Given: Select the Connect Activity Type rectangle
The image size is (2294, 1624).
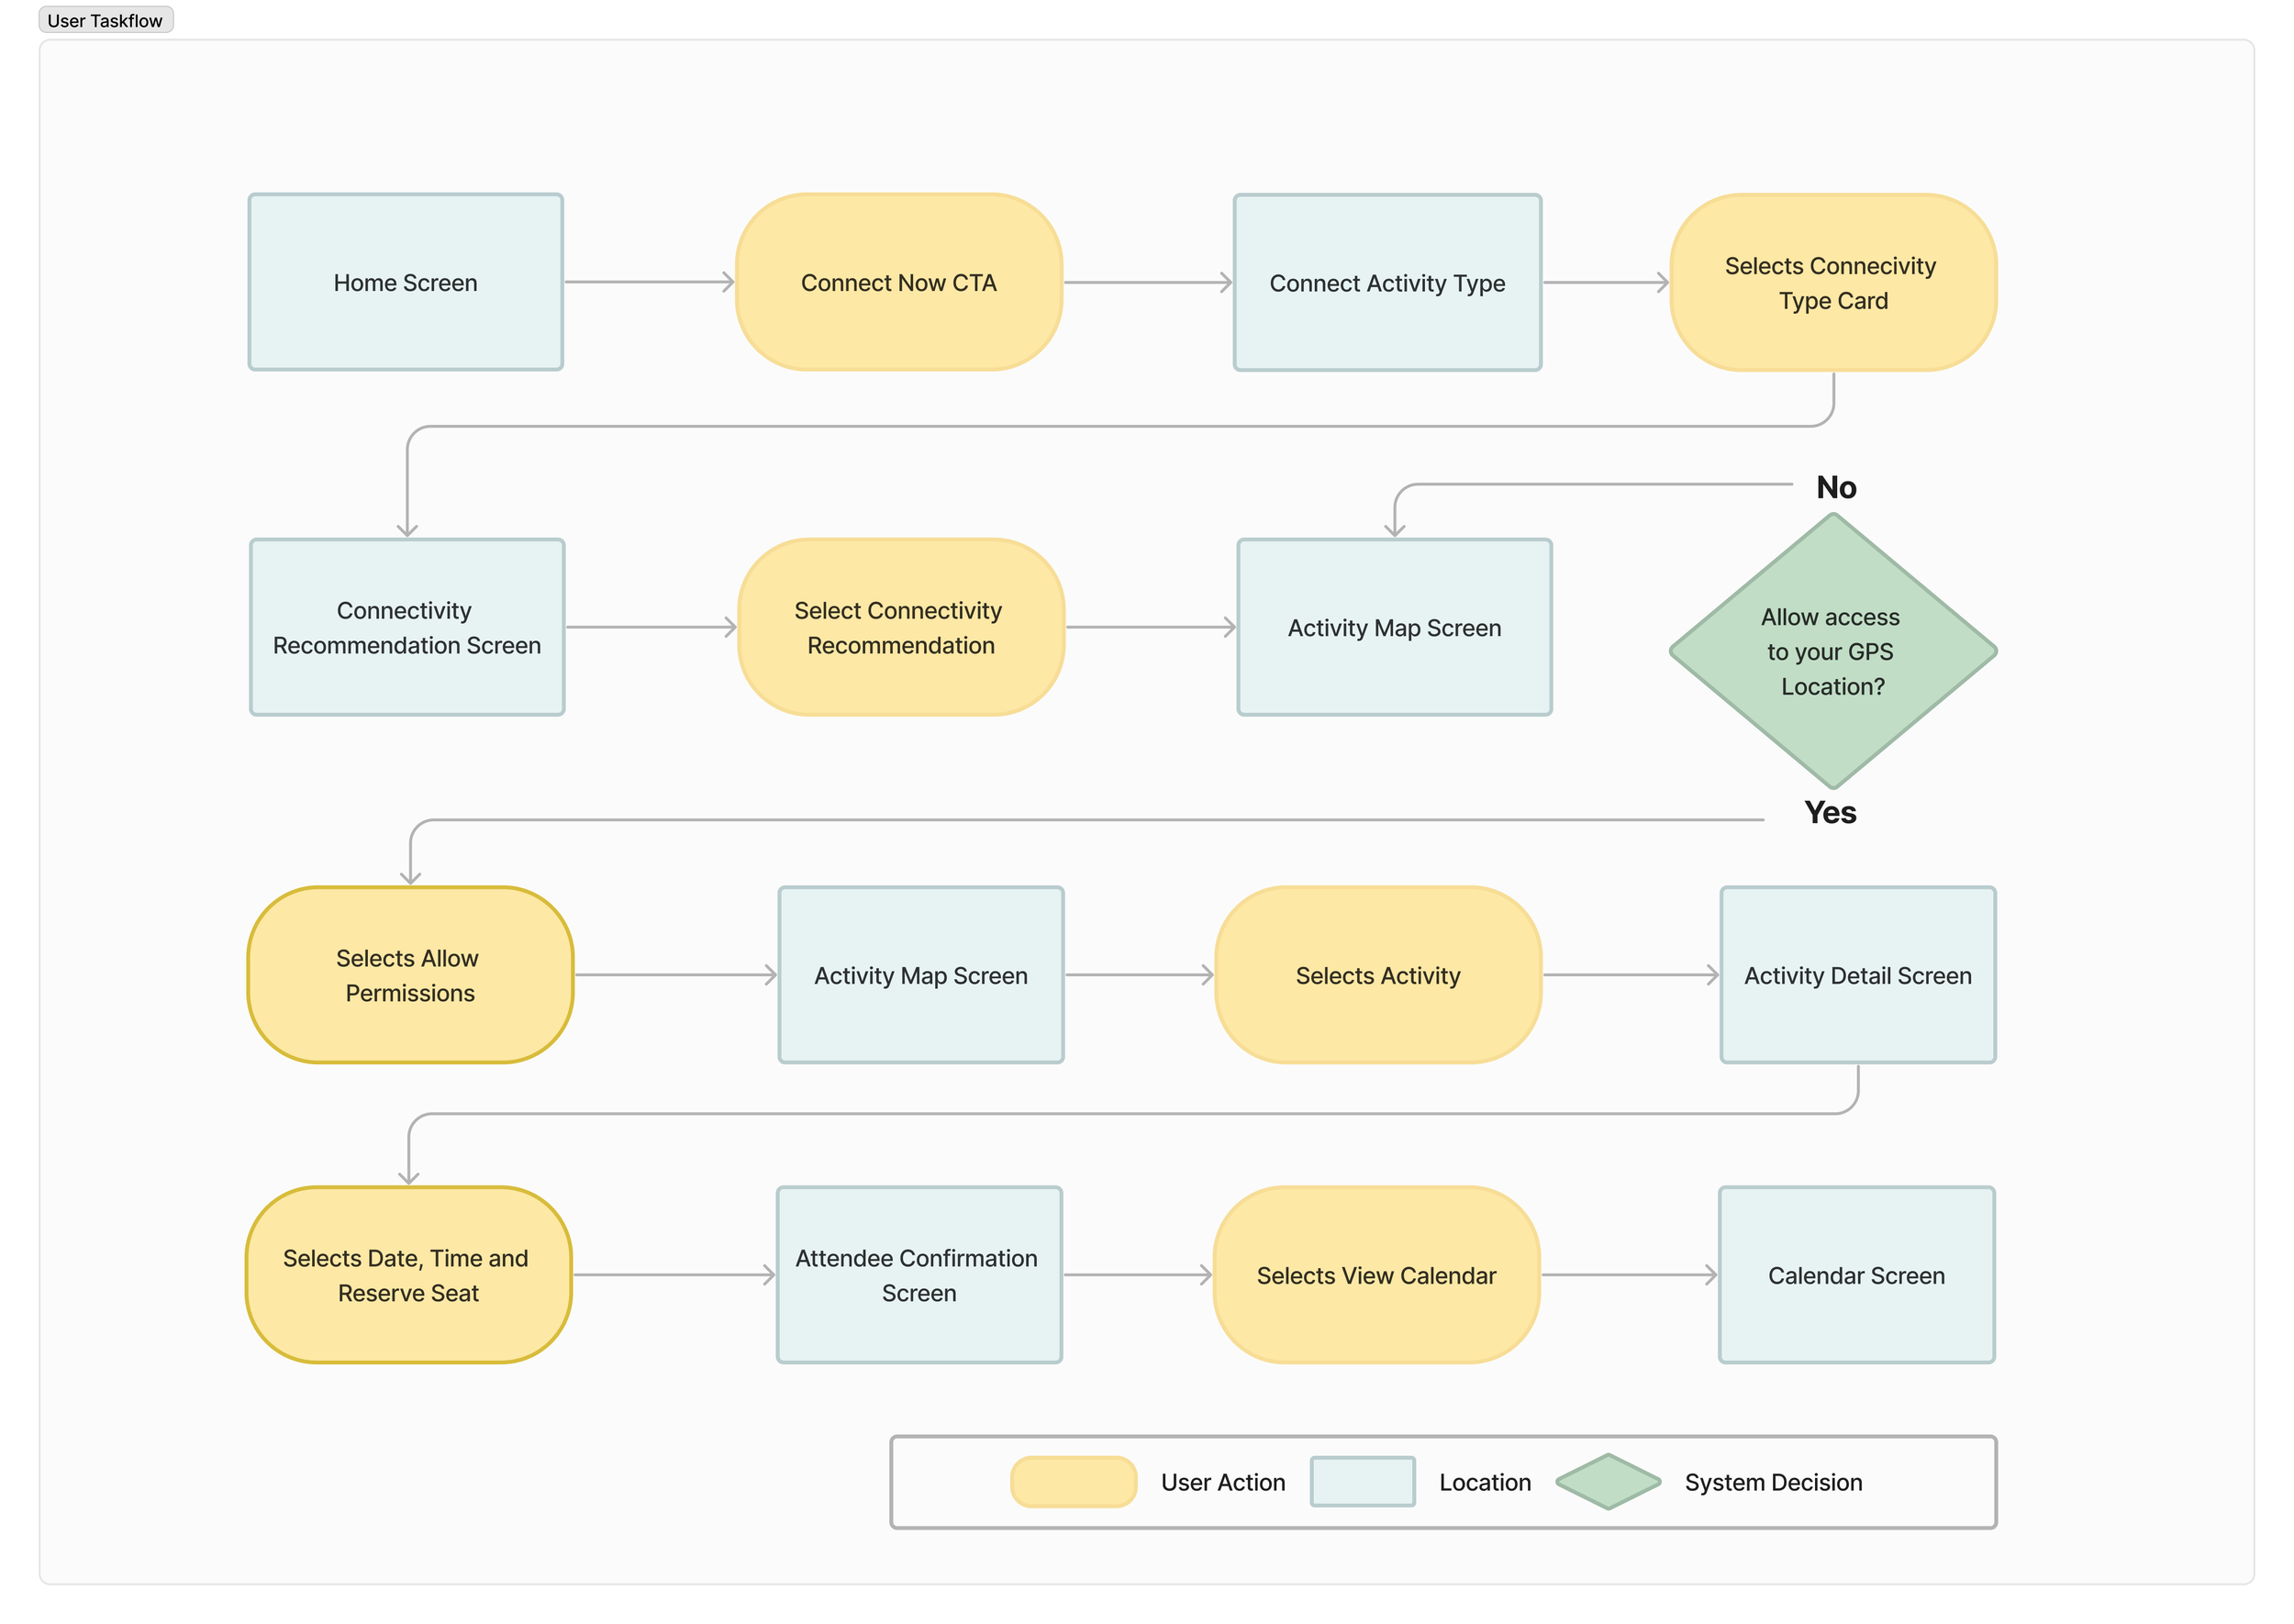Looking at the screenshot, I should [1386, 282].
